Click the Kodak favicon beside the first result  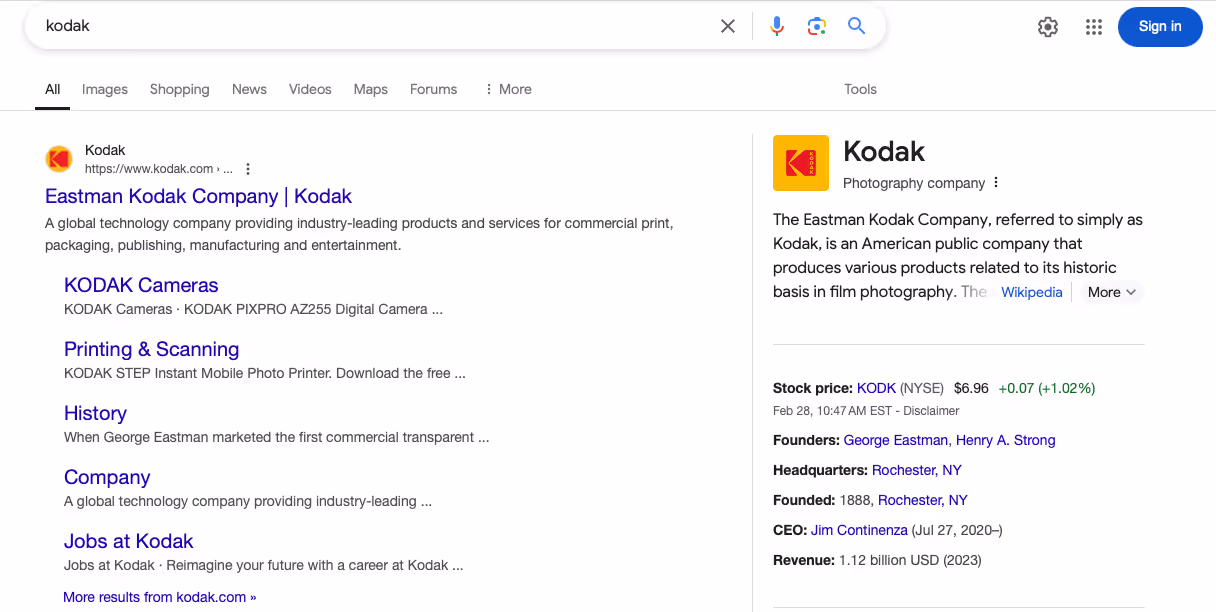(59, 159)
